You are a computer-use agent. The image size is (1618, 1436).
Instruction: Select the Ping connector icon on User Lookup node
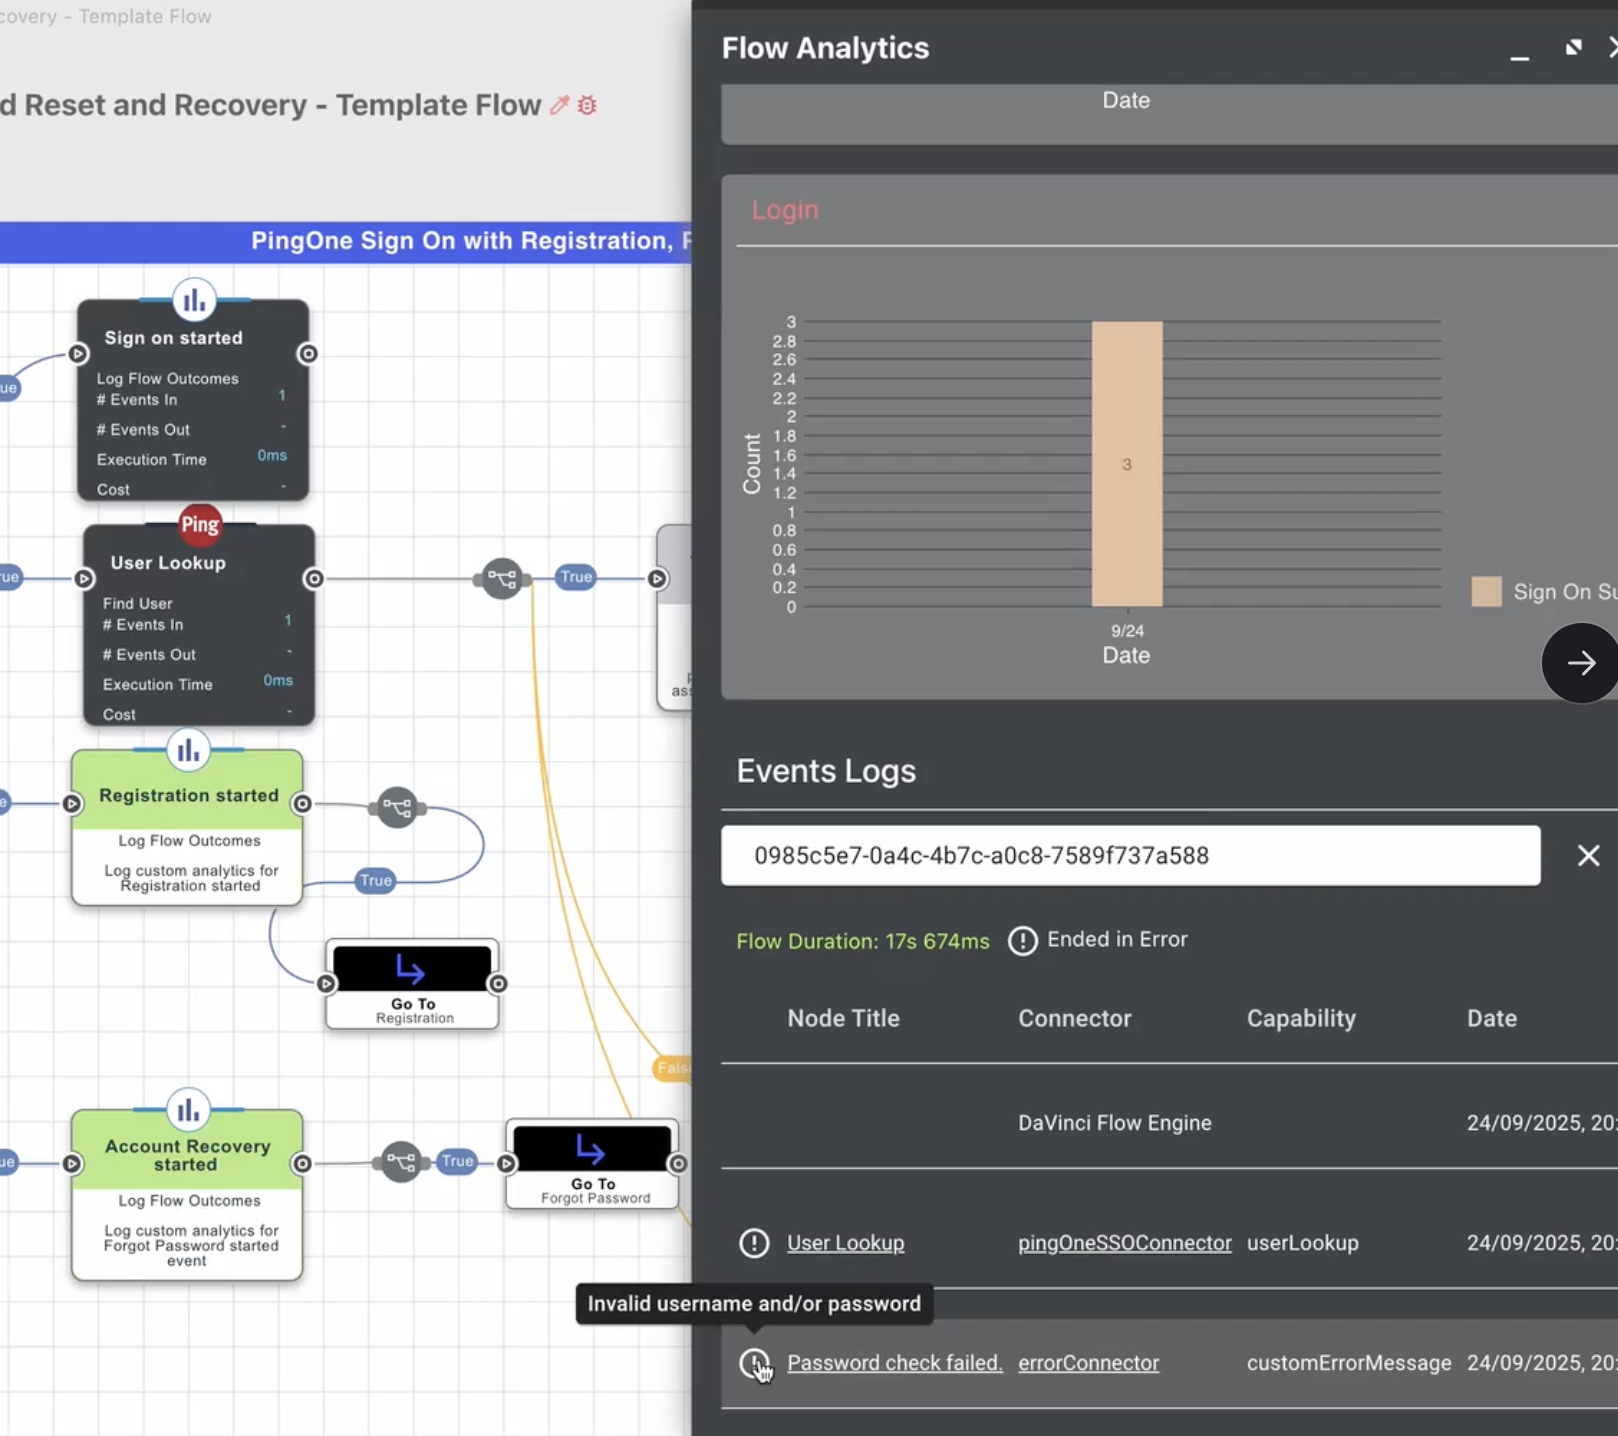click(x=200, y=524)
